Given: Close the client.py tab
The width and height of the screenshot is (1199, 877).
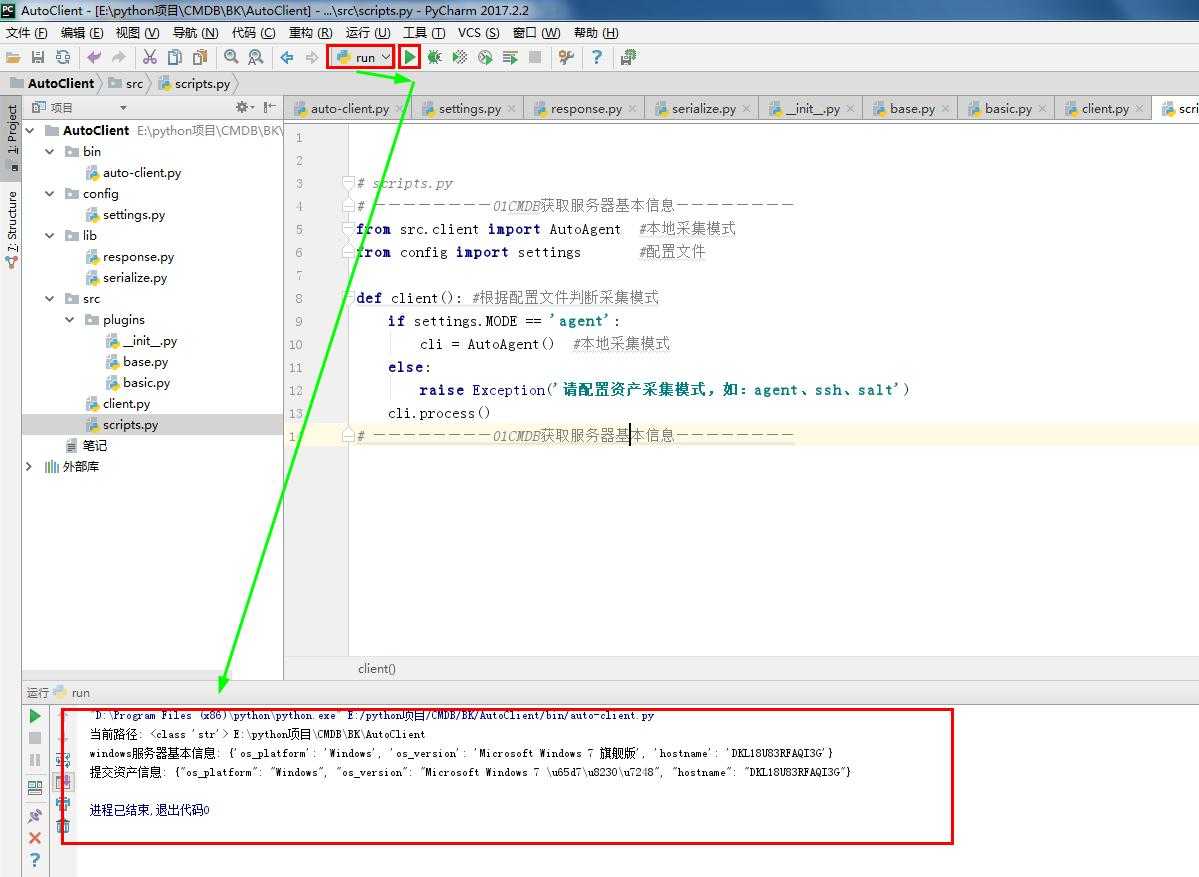Looking at the screenshot, I should (1139, 109).
